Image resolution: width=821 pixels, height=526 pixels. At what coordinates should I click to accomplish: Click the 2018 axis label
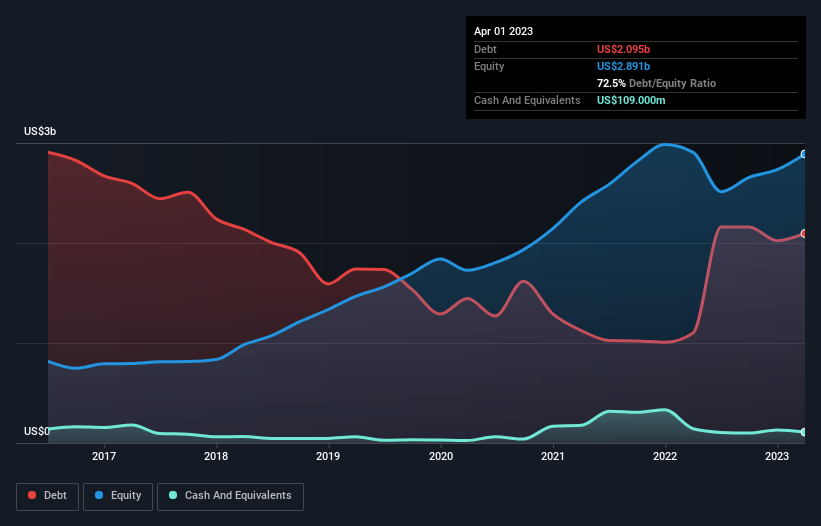pyautogui.click(x=216, y=456)
